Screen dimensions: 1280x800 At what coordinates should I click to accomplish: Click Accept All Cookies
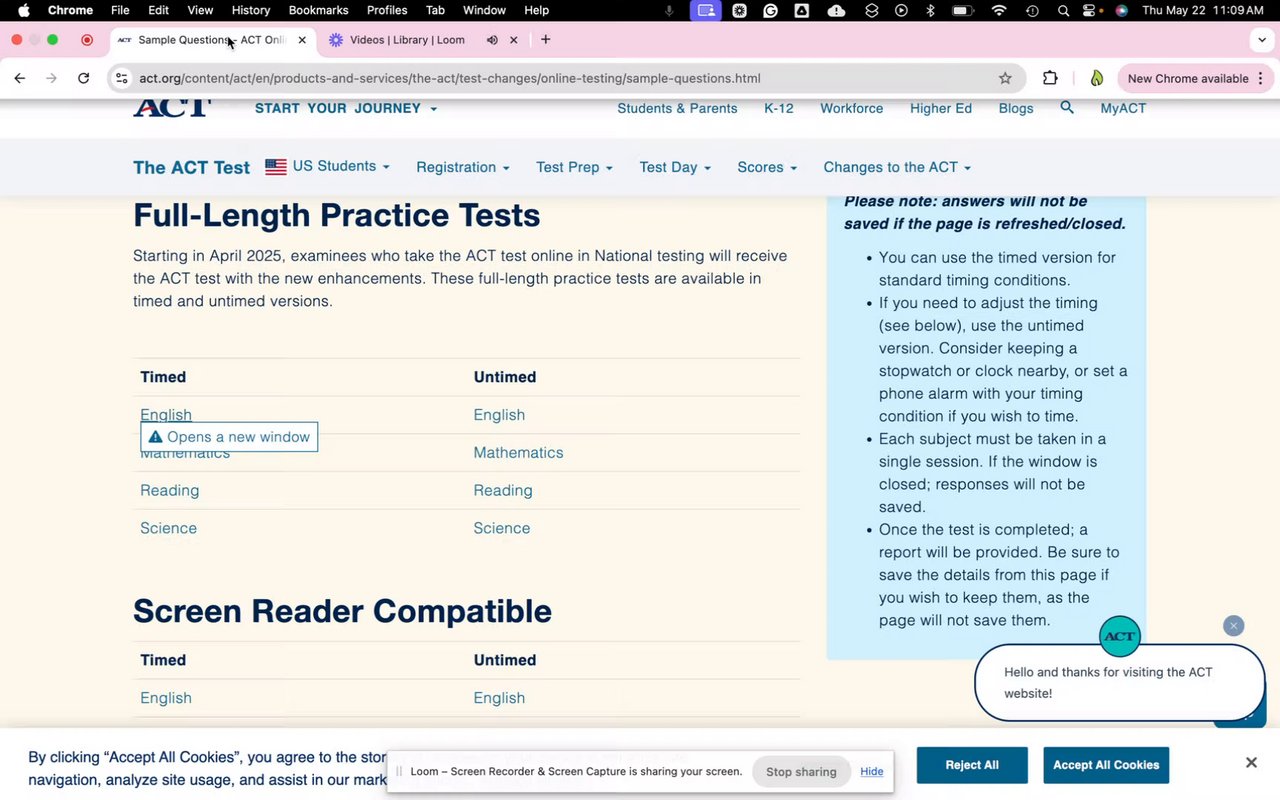1106,765
